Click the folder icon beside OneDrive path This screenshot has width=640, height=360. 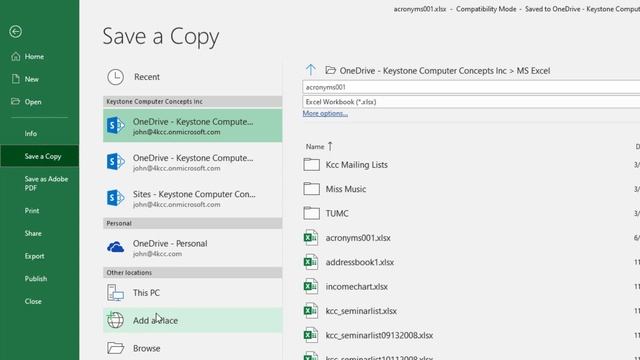click(330, 70)
